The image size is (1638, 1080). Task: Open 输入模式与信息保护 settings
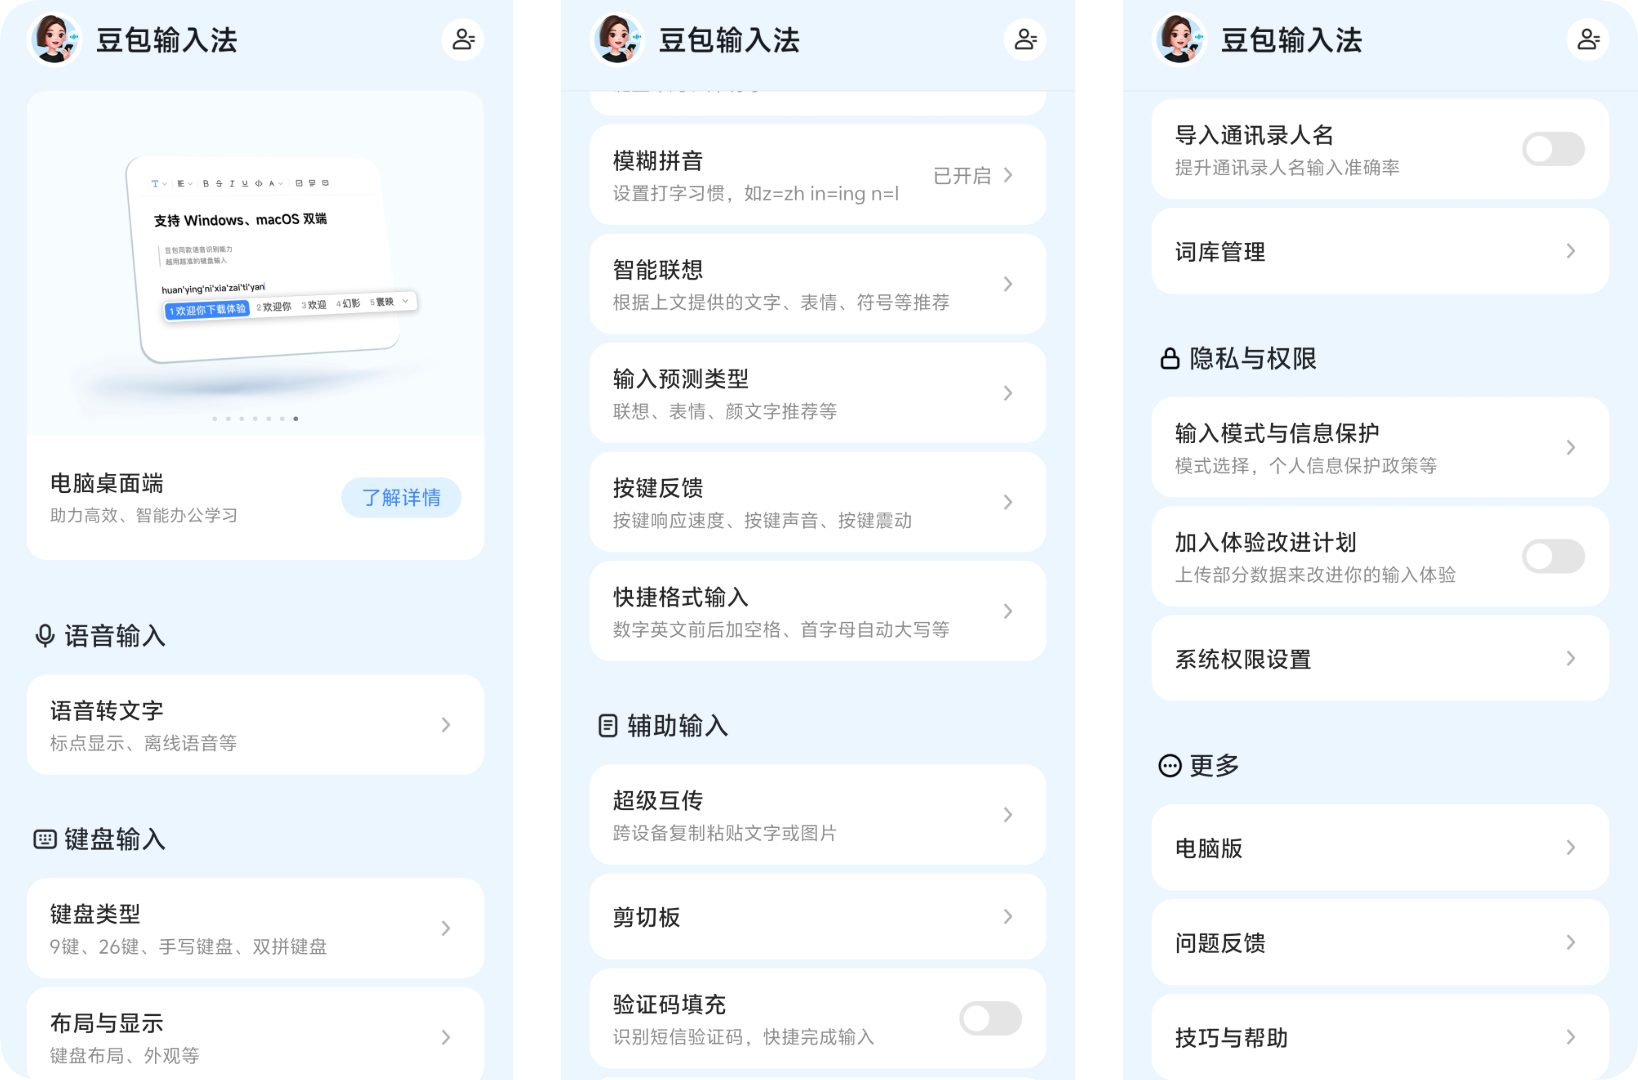[x=1380, y=447]
